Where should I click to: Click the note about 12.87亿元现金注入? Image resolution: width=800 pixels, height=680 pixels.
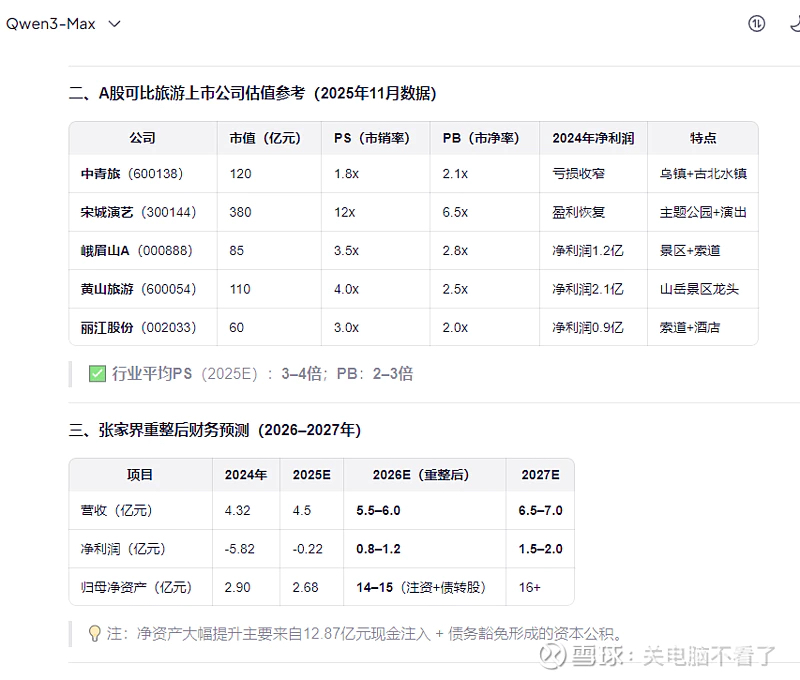[364, 634]
